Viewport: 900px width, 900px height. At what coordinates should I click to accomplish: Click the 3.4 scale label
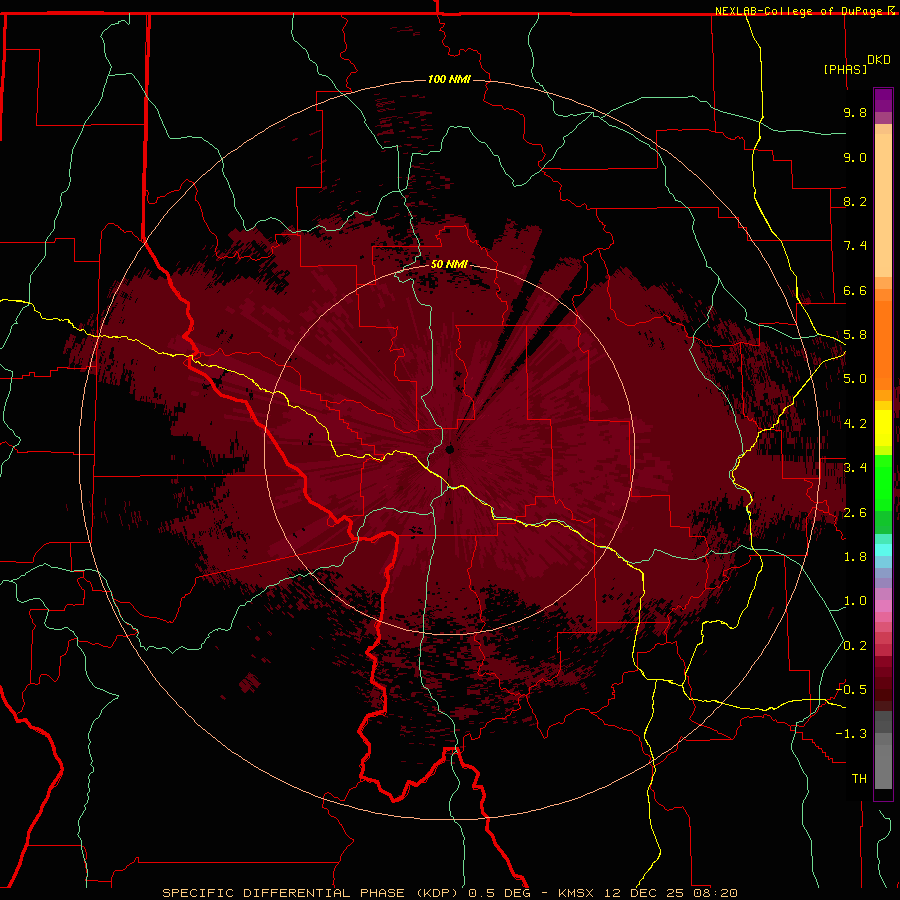click(x=855, y=468)
